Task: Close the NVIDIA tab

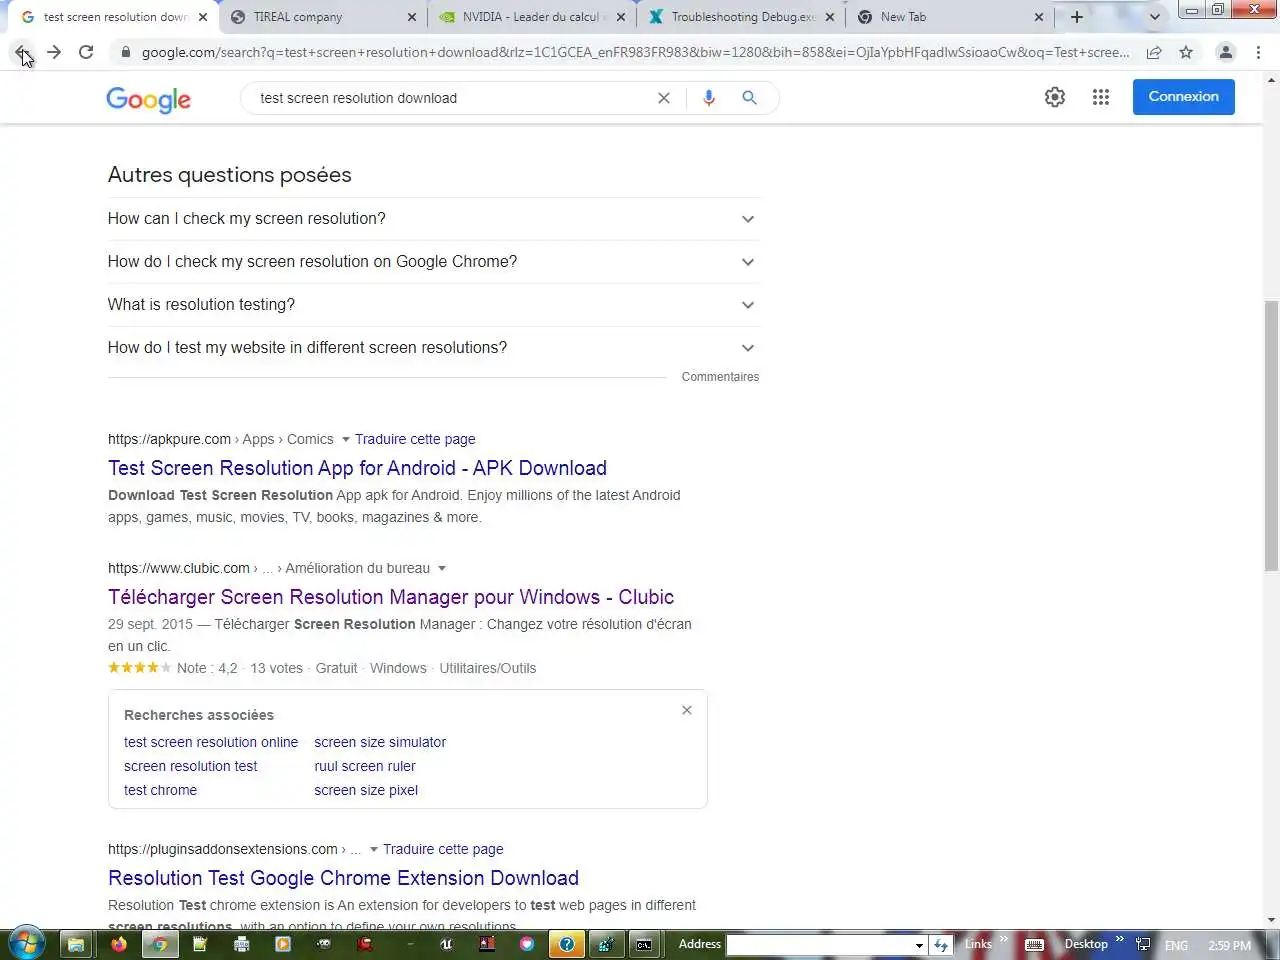Action: click(x=620, y=17)
